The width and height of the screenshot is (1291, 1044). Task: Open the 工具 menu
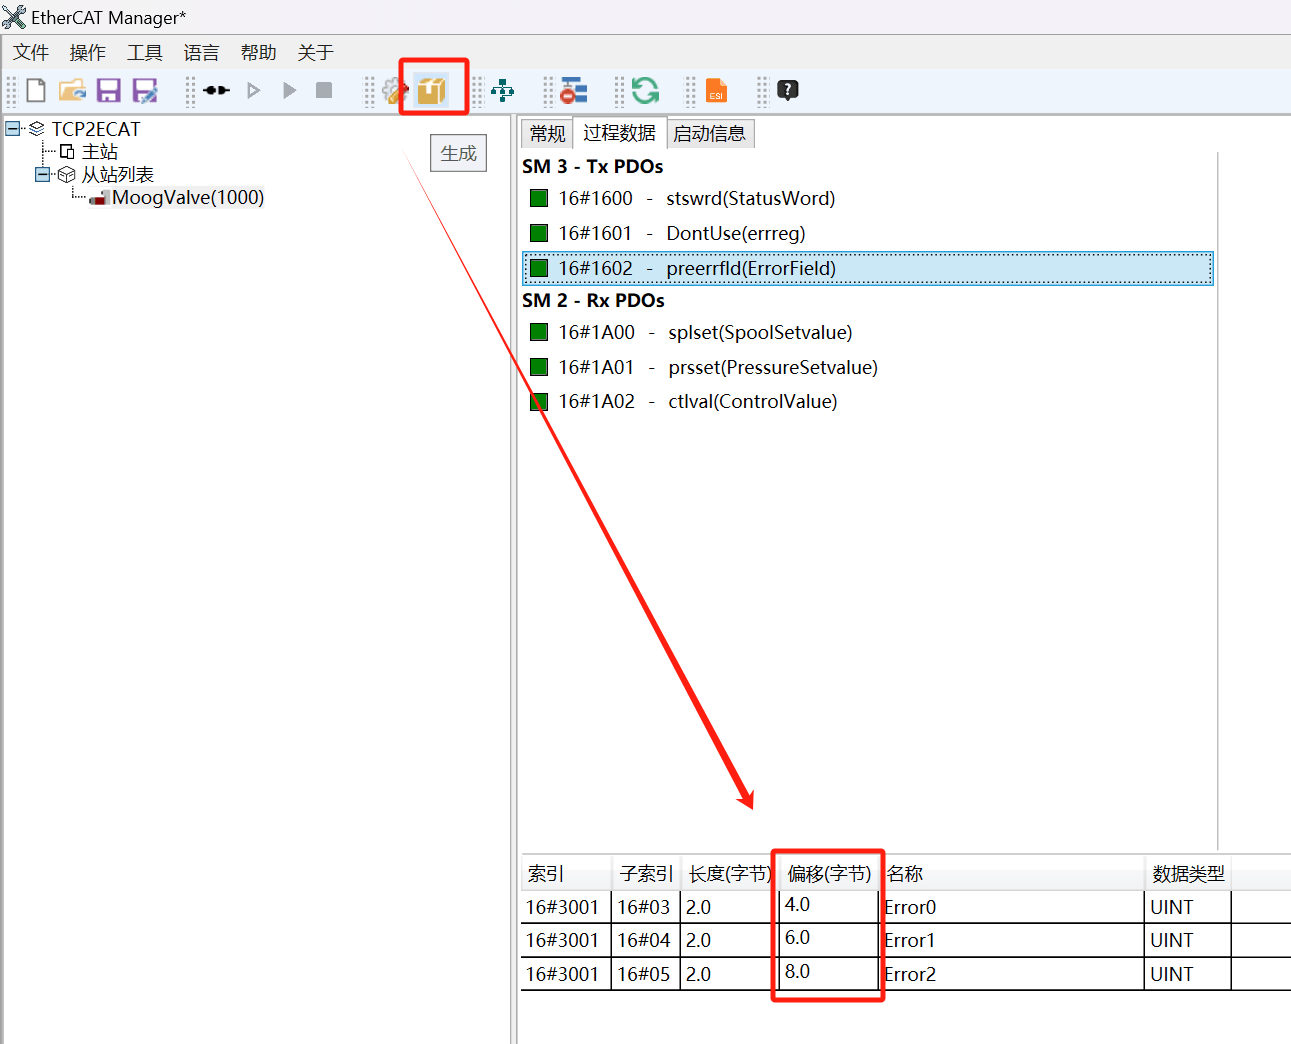[145, 52]
